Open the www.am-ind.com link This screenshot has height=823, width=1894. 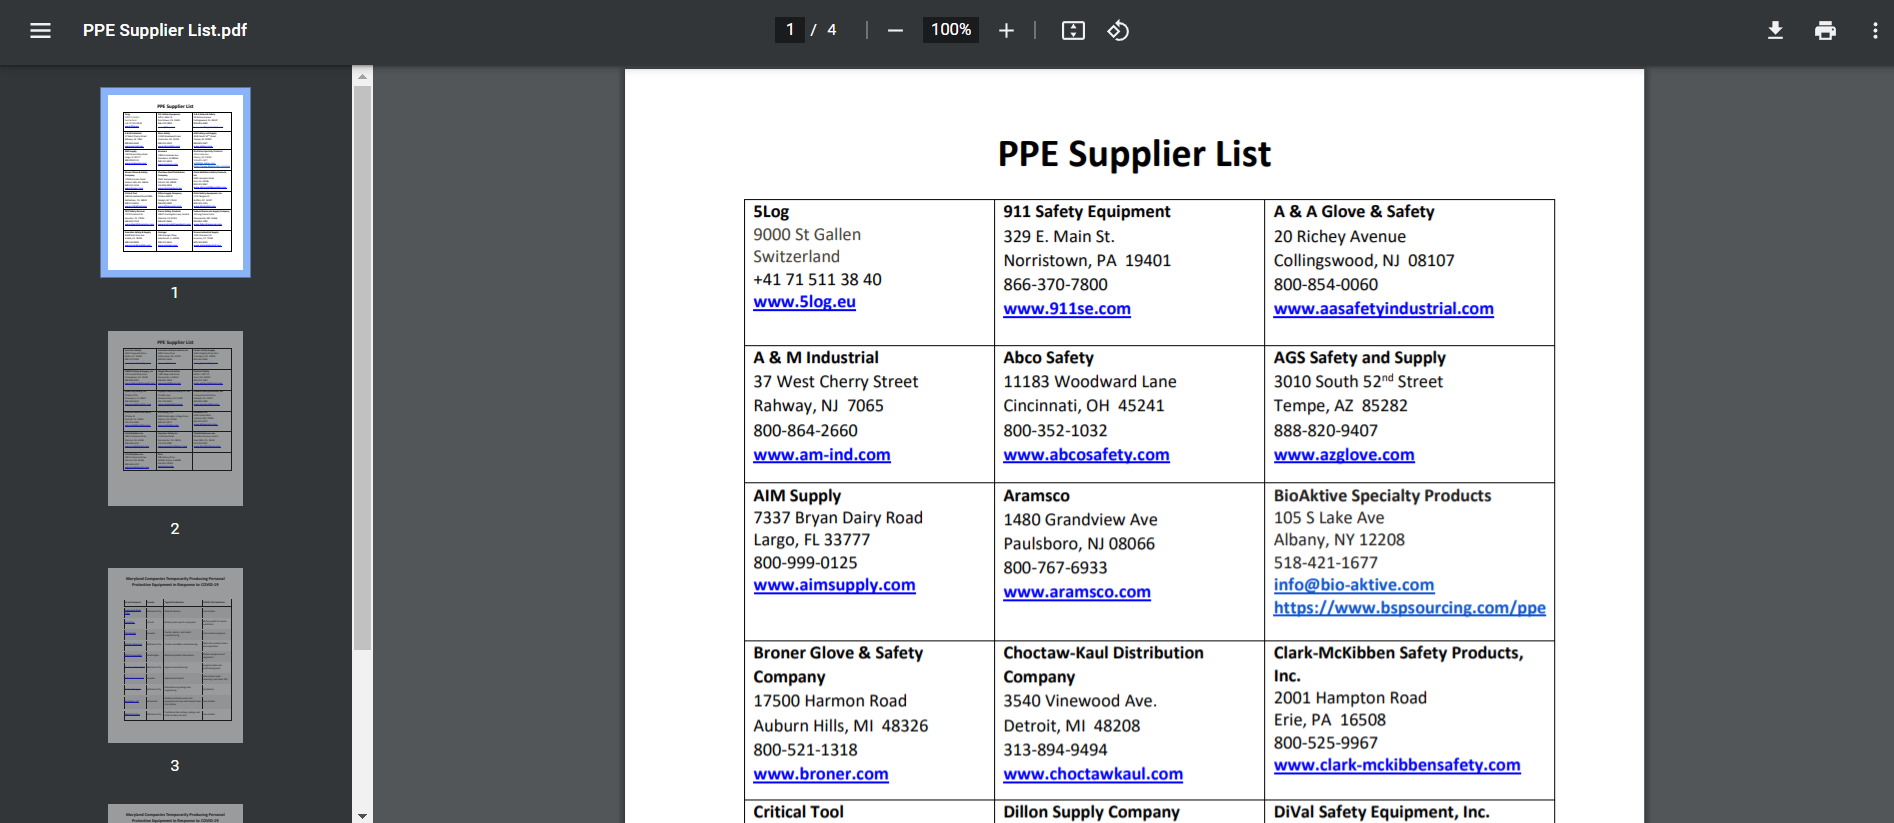pos(822,455)
